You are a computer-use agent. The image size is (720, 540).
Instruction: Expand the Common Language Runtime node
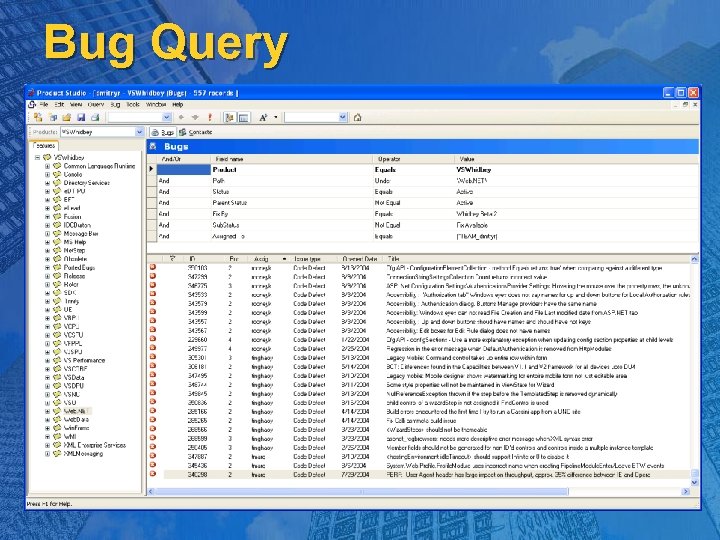click(x=47, y=166)
